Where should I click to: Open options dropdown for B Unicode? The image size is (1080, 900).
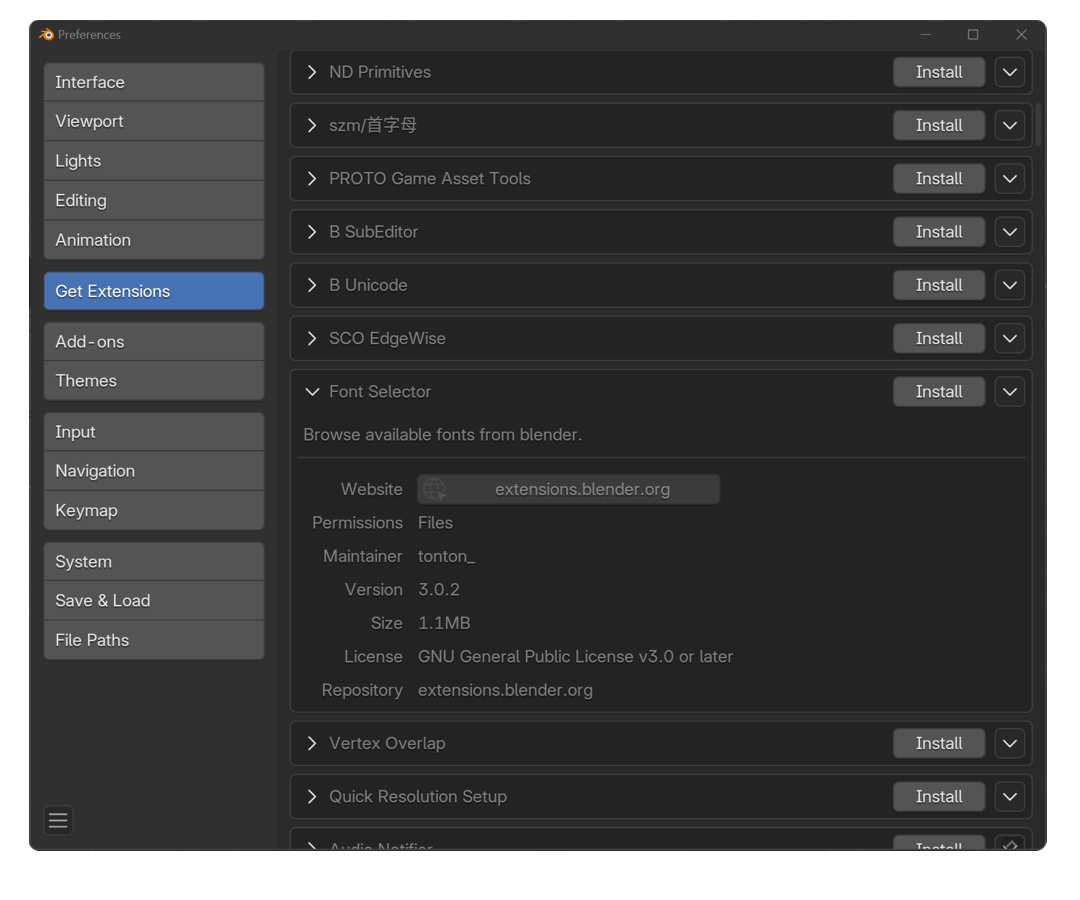pyautogui.click(x=1010, y=285)
